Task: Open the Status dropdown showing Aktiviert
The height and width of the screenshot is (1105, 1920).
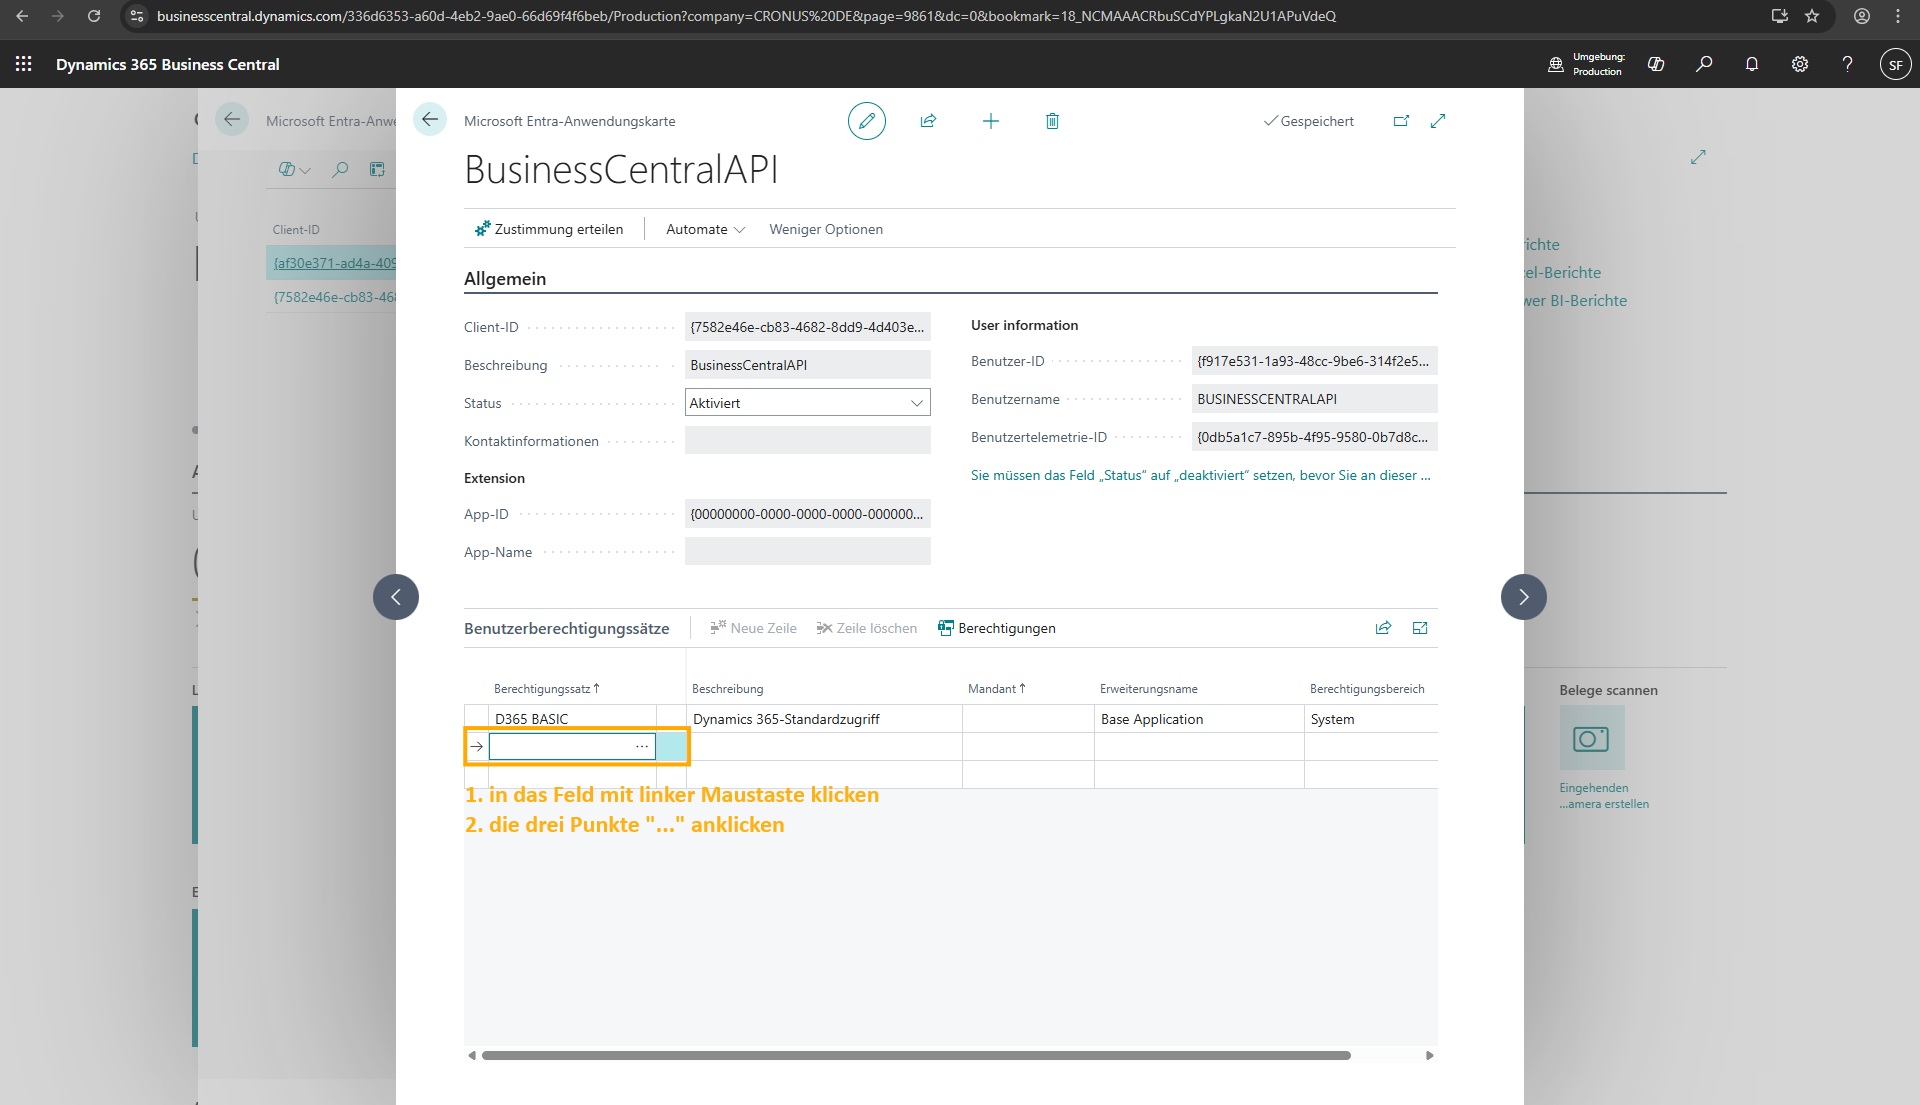Action: coord(808,403)
